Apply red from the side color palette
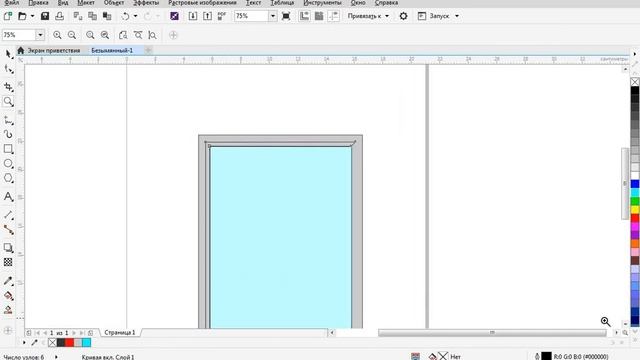 (x=635, y=218)
